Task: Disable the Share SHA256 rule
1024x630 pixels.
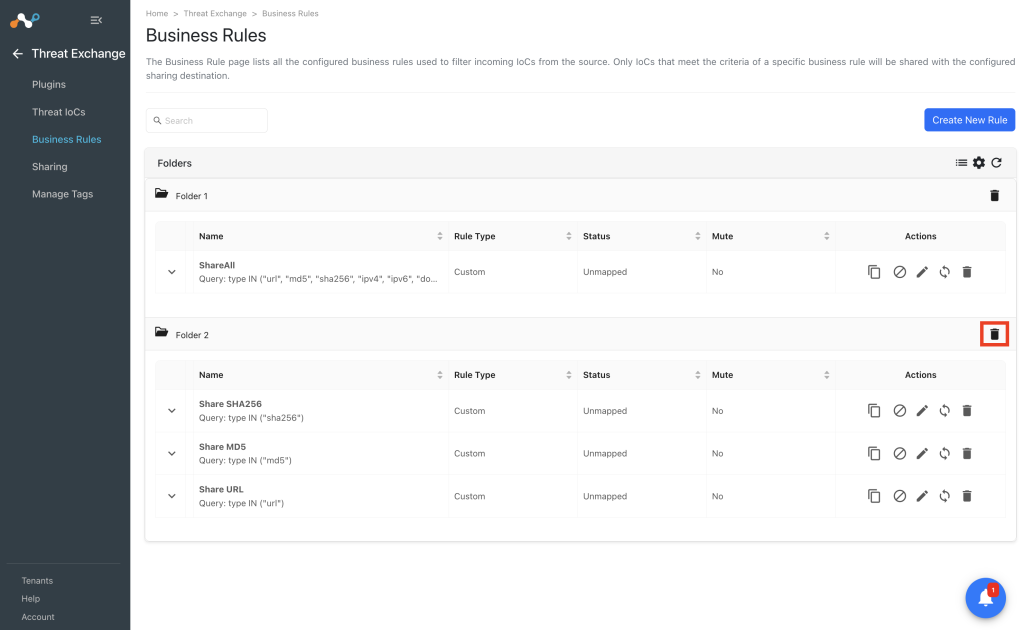Action: [x=899, y=411]
